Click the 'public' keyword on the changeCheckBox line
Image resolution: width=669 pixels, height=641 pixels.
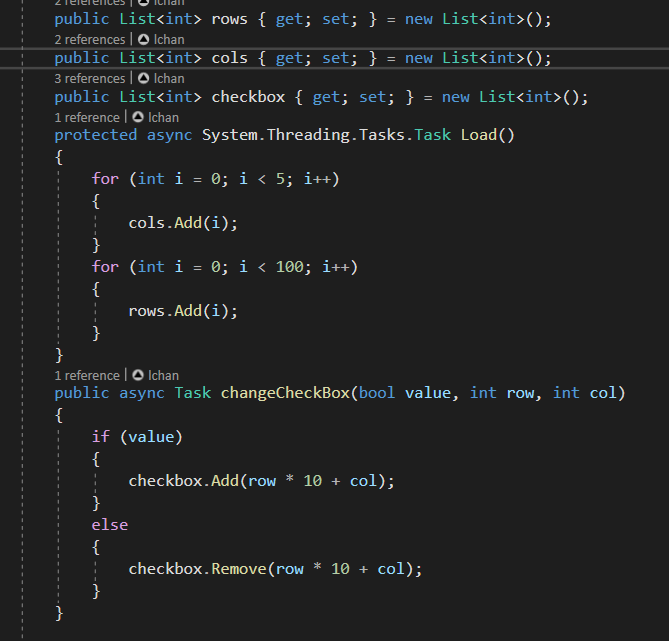pos(82,393)
